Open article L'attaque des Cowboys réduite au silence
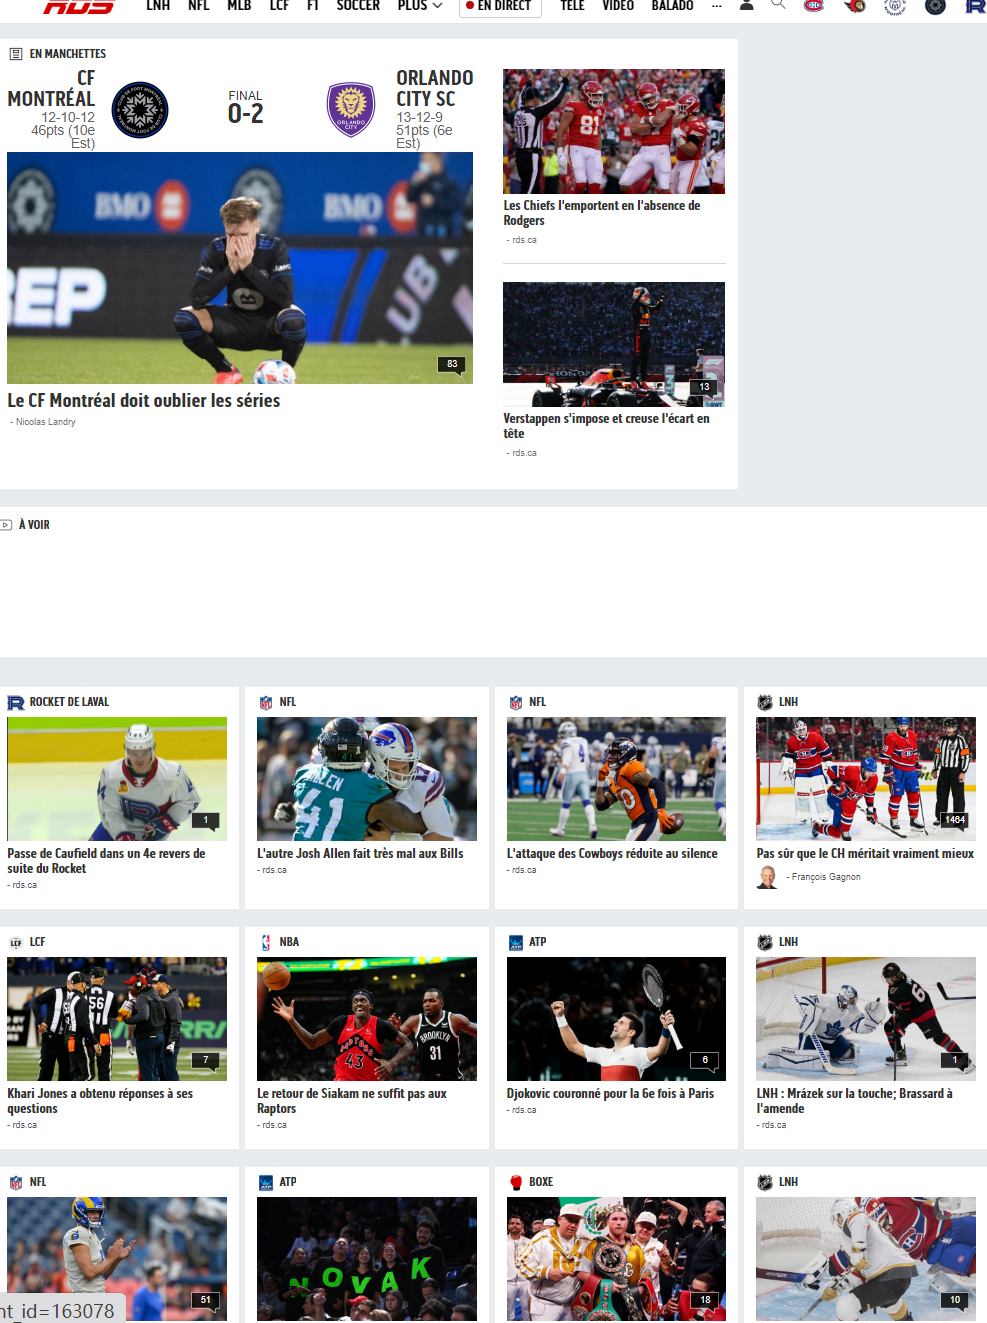 612,854
